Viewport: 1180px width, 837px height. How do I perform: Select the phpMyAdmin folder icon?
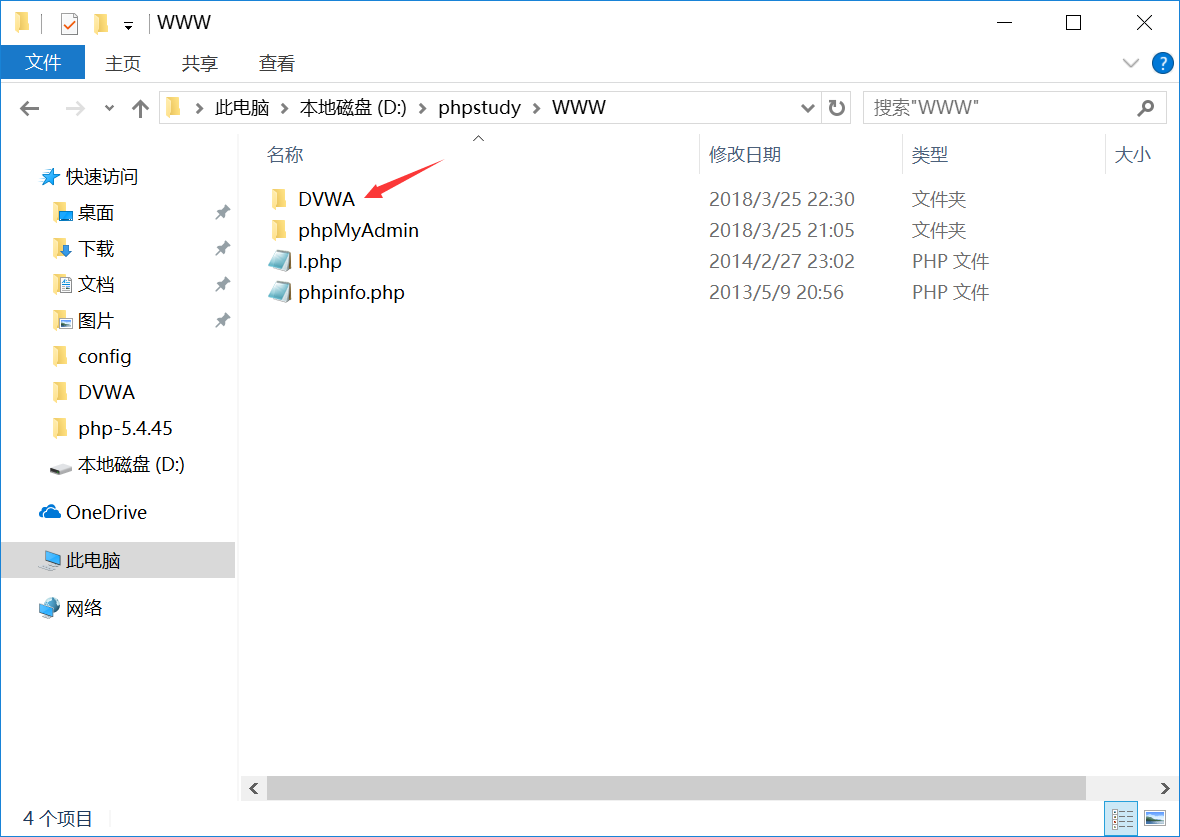coord(279,230)
